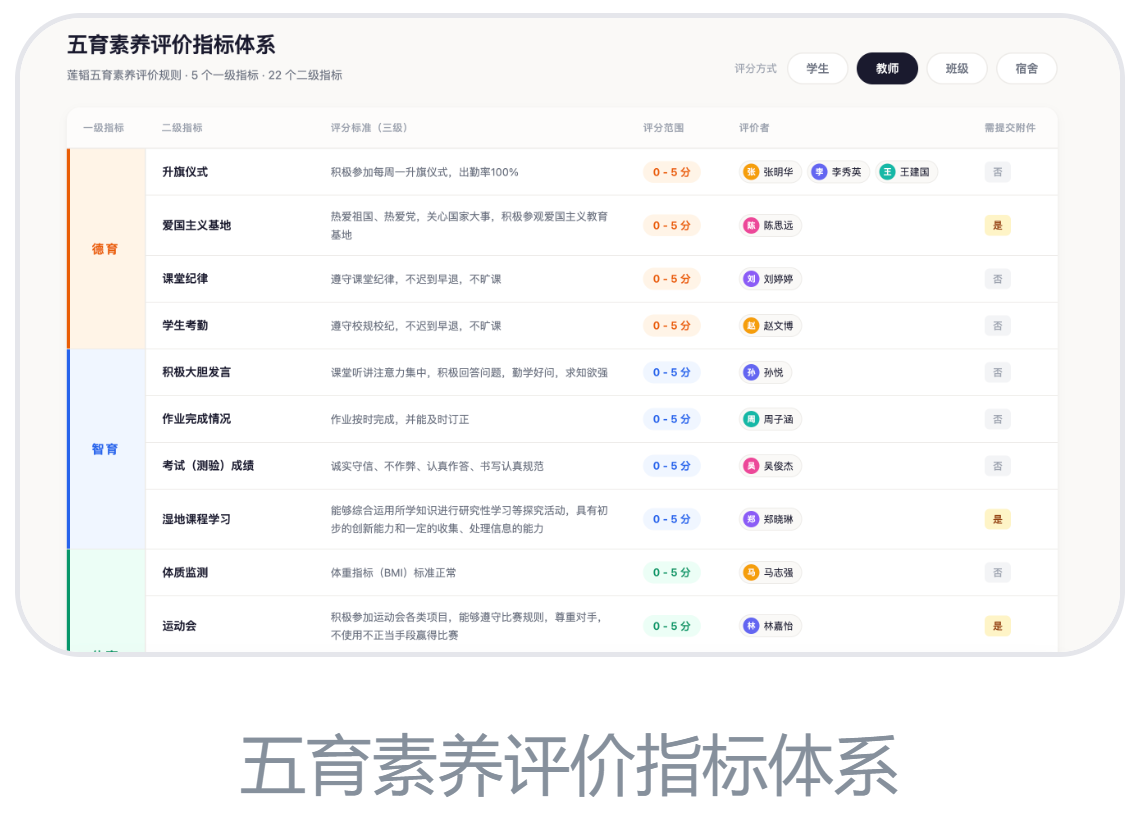Click score range 0-5分 in 运动会 row

pyautogui.click(x=671, y=626)
